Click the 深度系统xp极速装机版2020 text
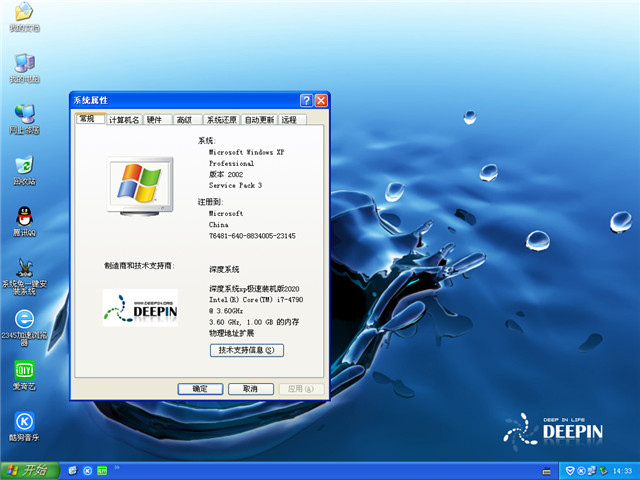 pos(254,289)
